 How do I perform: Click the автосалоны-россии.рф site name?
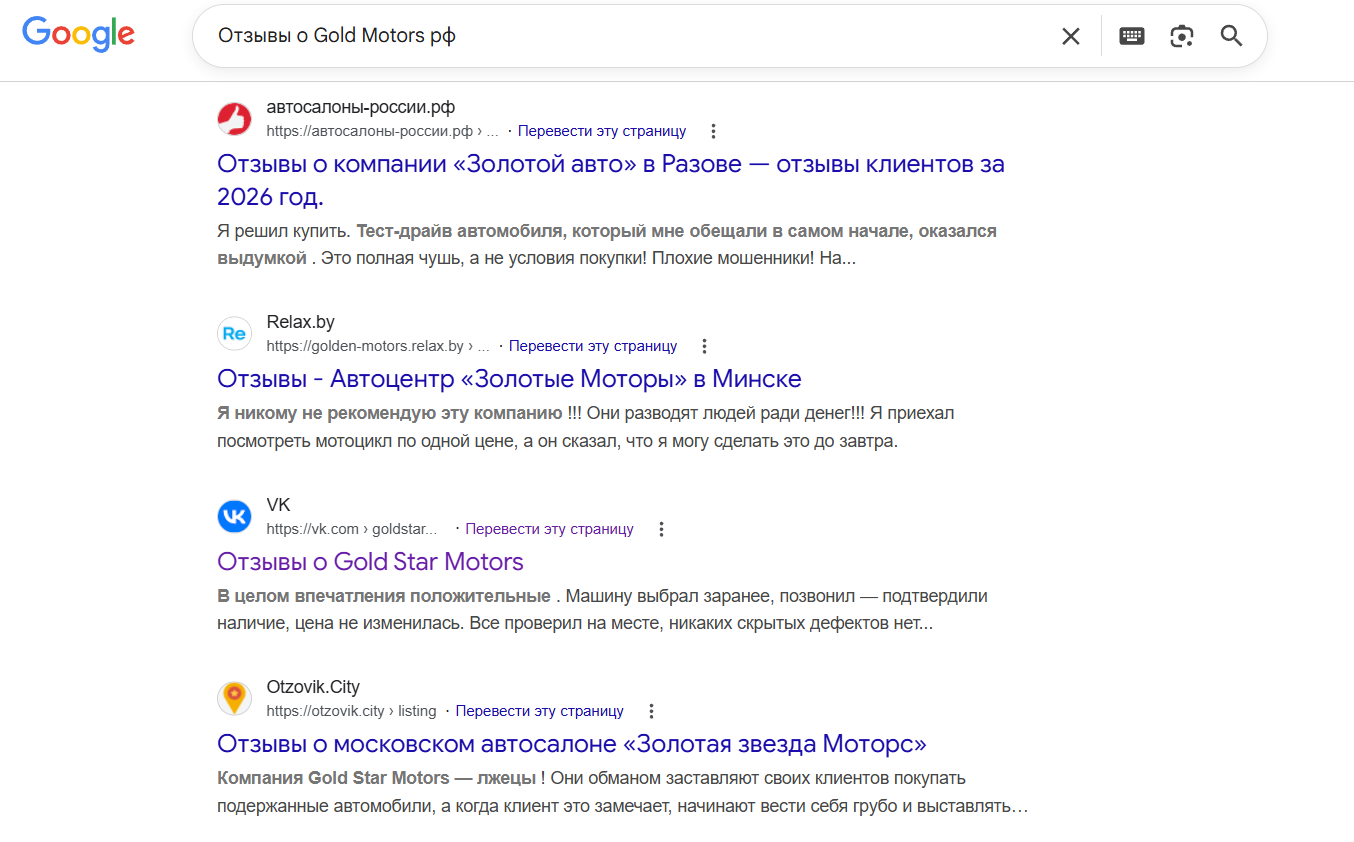(361, 107)
